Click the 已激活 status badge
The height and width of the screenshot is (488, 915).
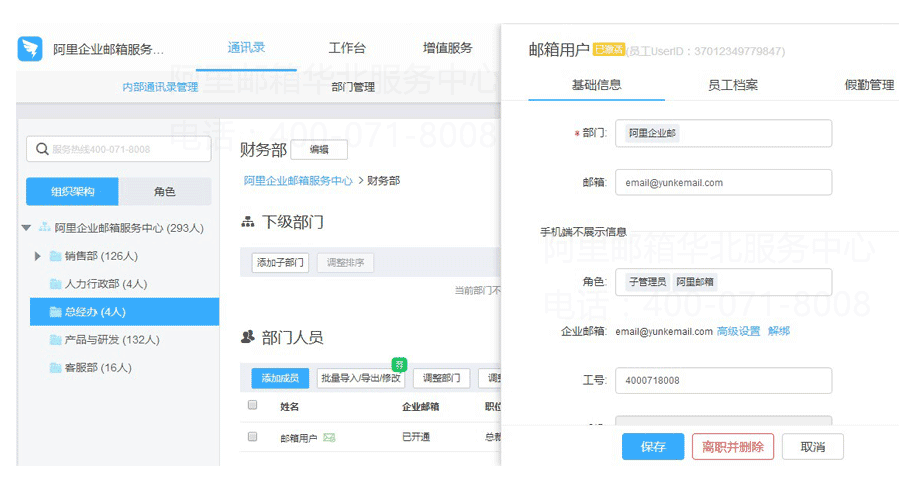(x=609, y=50)
